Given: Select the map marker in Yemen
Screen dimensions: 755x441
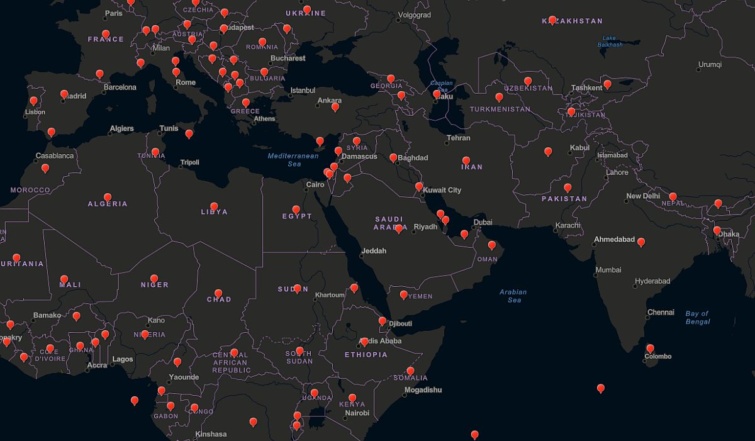Looking at the screenshot, I should click(x=404, y=295).
